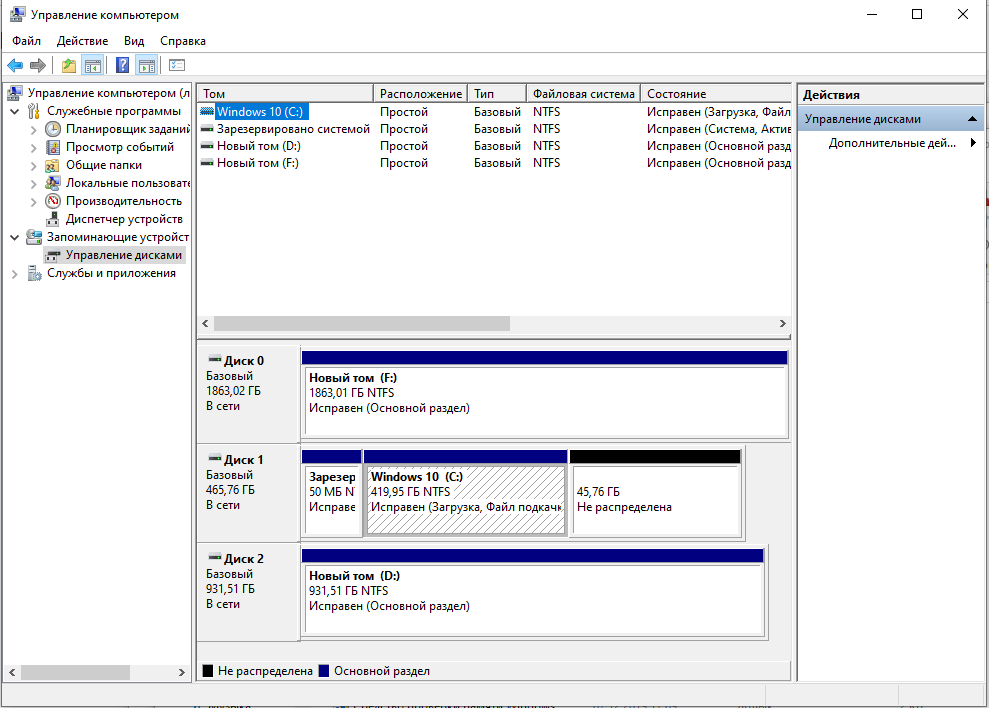Select Диспетчер устройств in the tree

123,219
